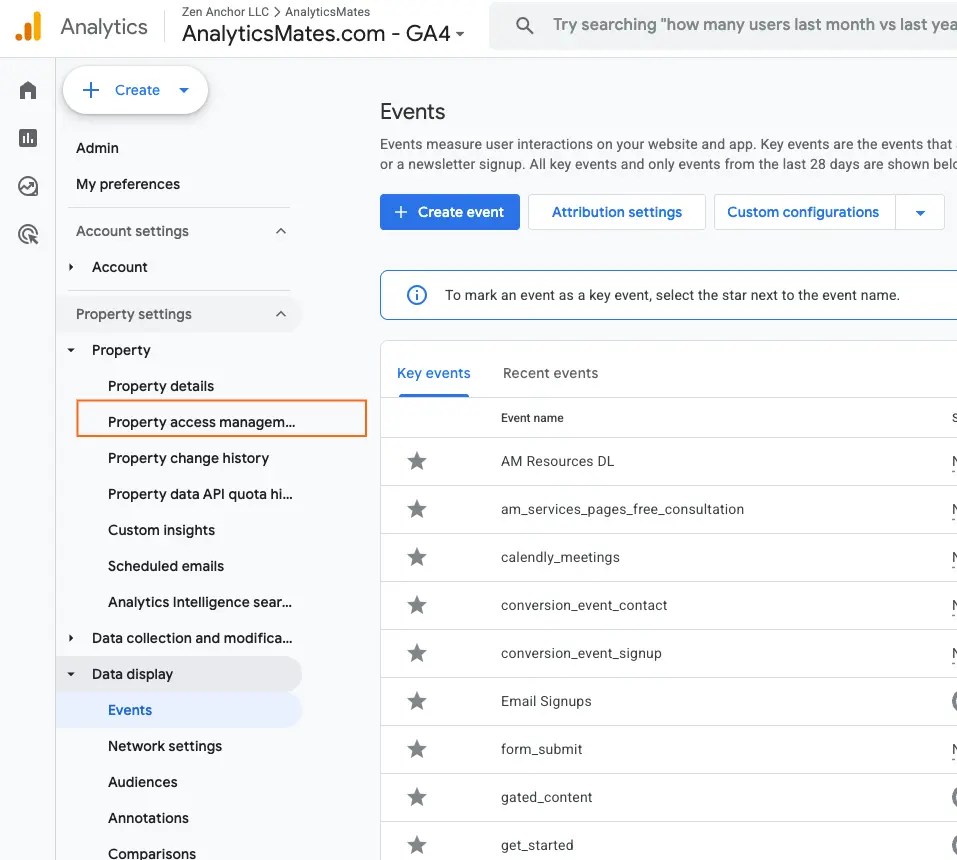Open the Reports bar chart icon
The image size is (957, 860).
coord(28,138)
